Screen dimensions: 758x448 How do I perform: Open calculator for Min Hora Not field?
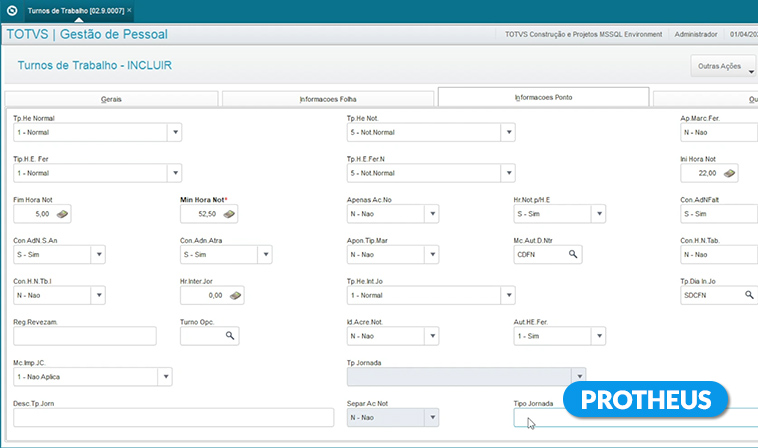pos(229,214)
